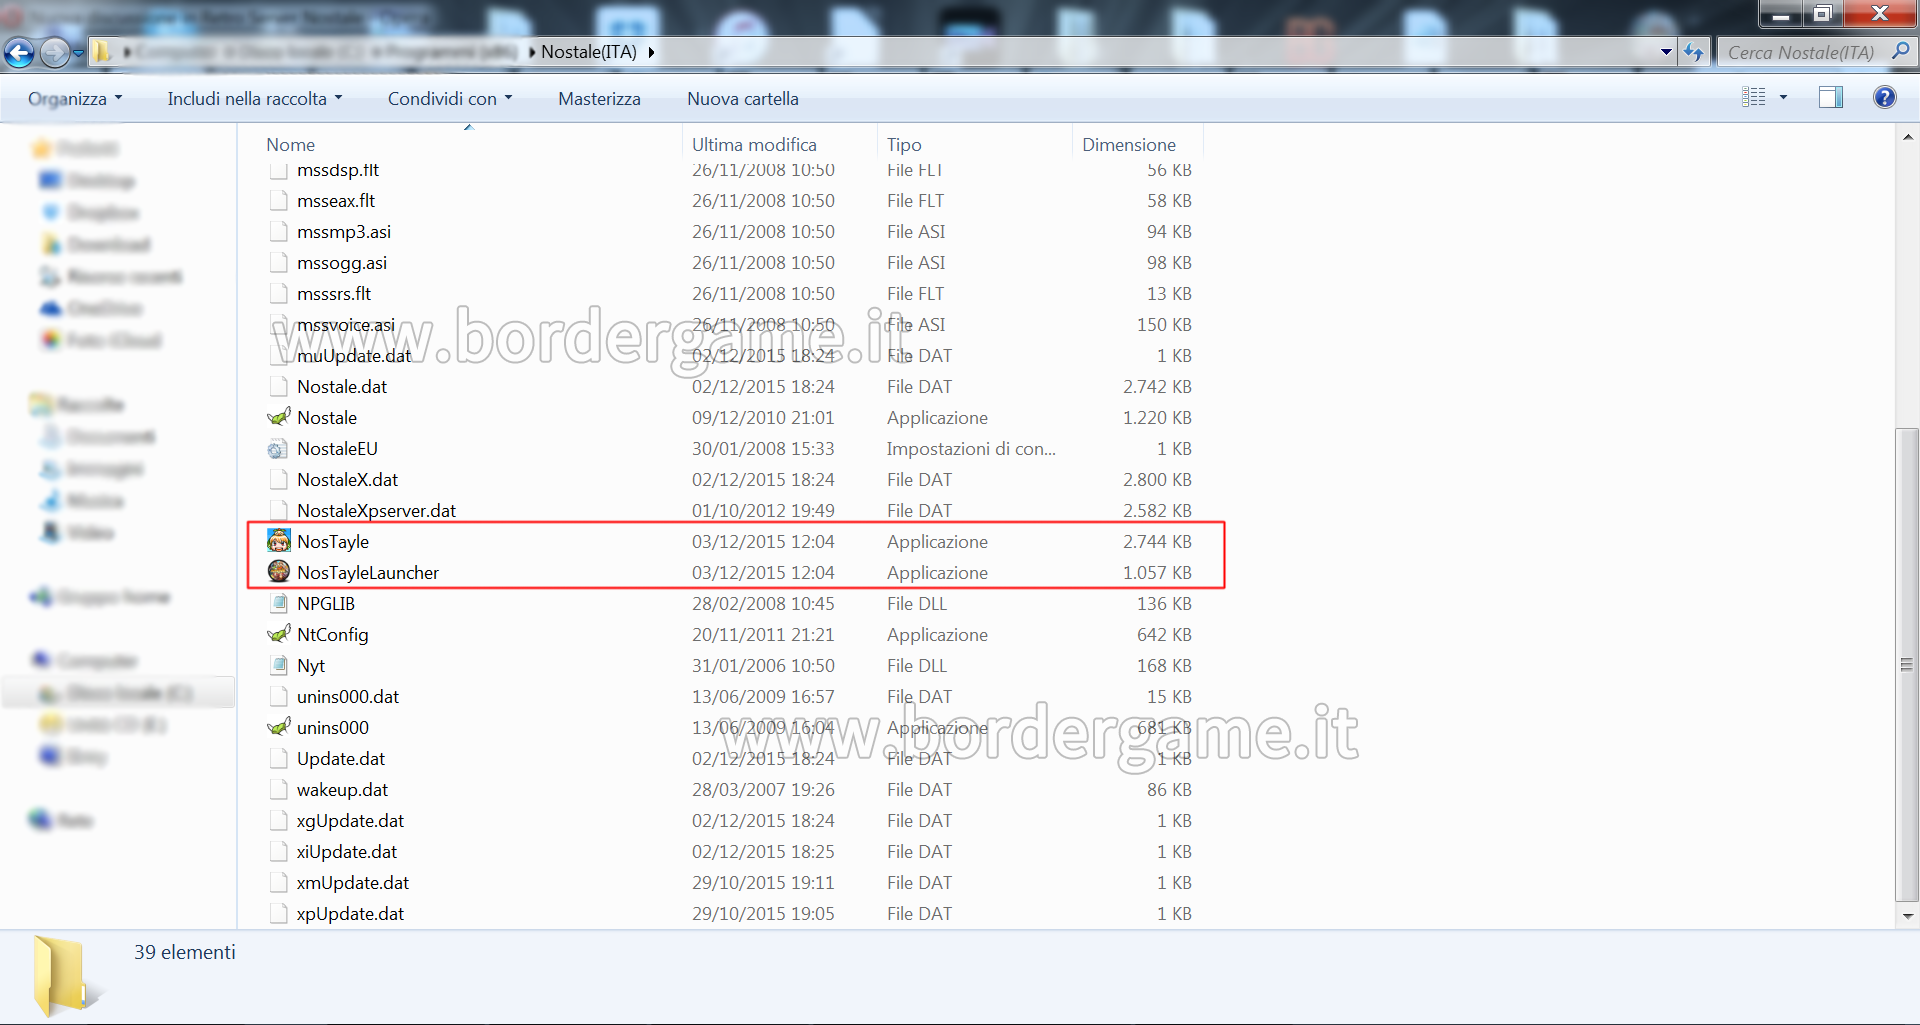Select the msseax.flt file icon
Viewport: 1920px width, 1025px height.
279,200
